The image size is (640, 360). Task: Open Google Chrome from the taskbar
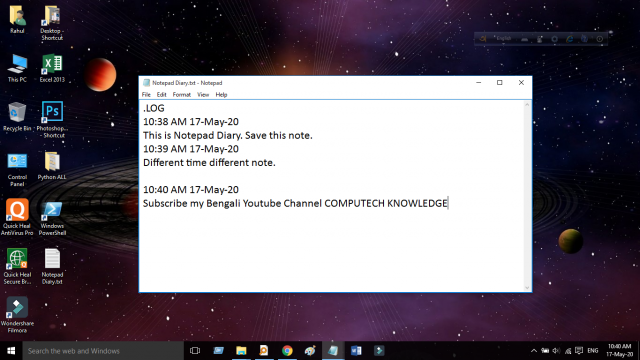pos(287,351)
